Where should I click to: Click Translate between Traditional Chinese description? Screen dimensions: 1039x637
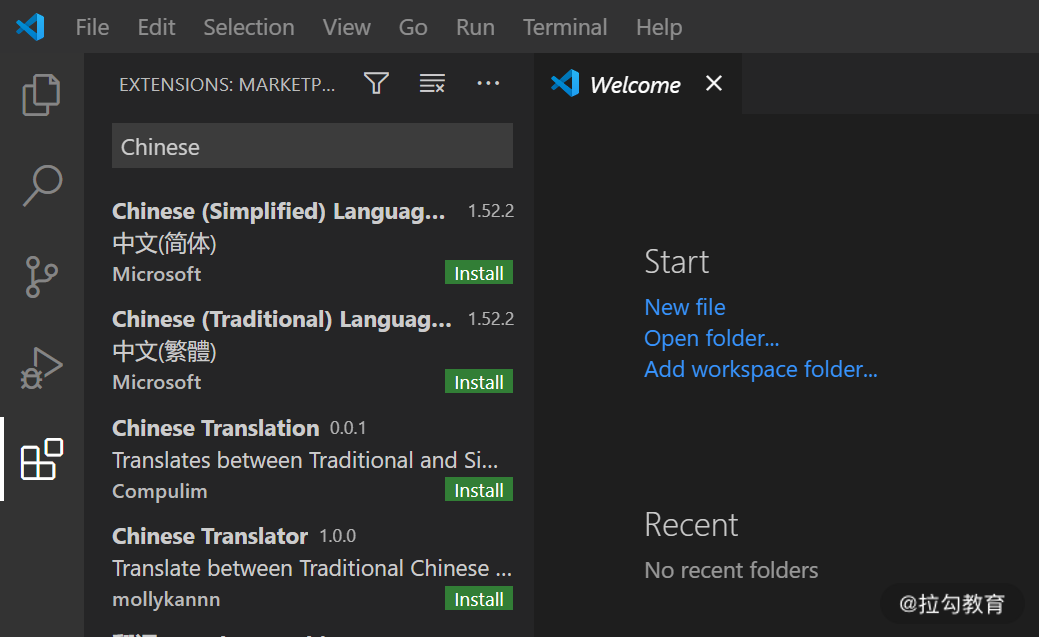[x=311, y=569]
